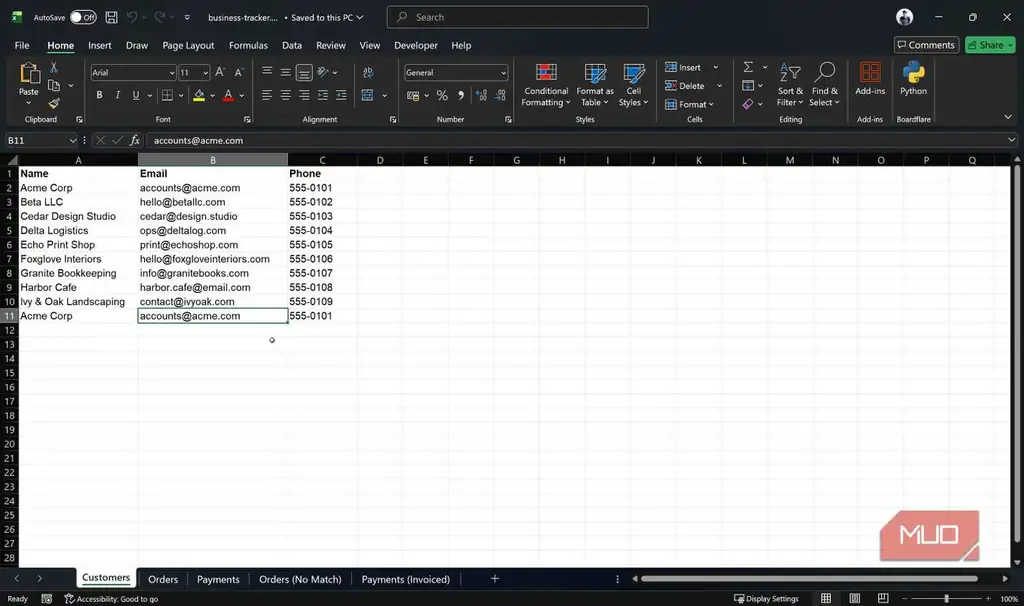This screenshot has height=606, width=1024.
Task: Expand the formula bar chevron
Action: pos(1011,140)
